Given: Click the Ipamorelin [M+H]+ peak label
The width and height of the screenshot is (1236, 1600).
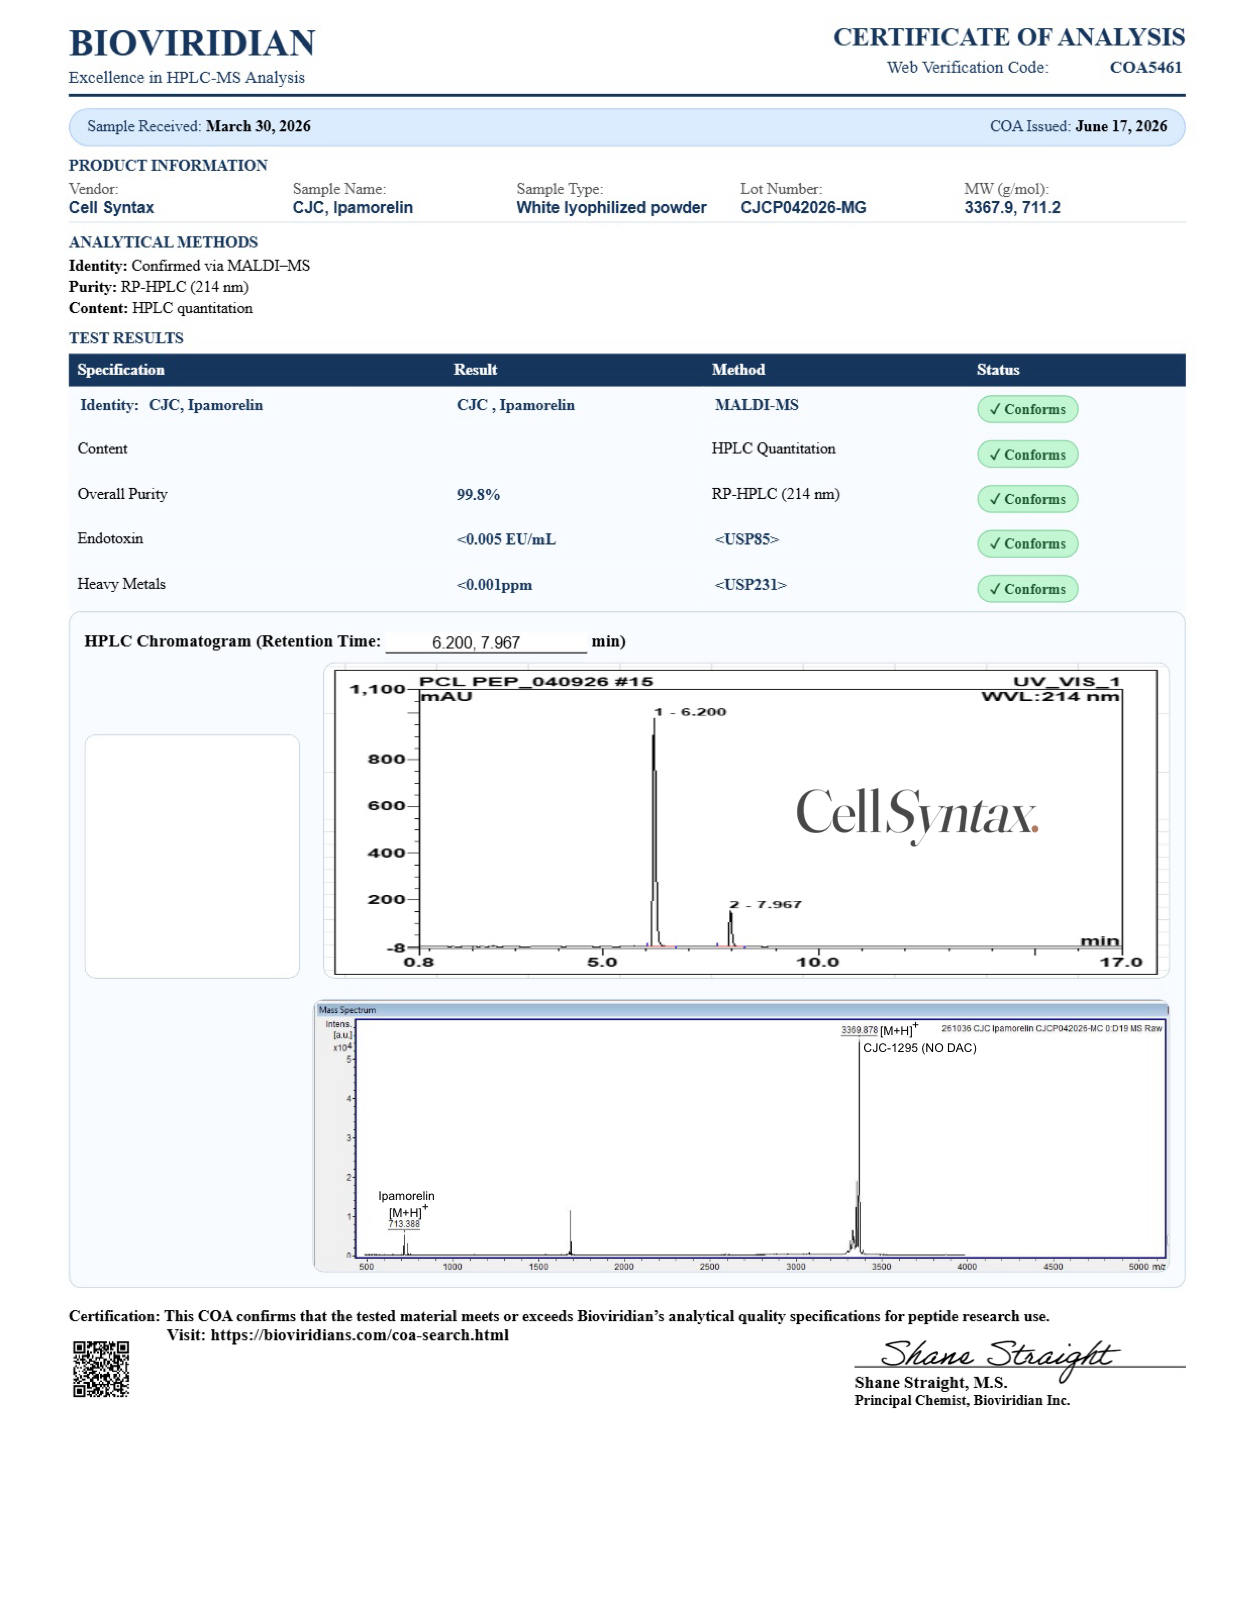Looking at the screenshot, I should point(406,1204).
